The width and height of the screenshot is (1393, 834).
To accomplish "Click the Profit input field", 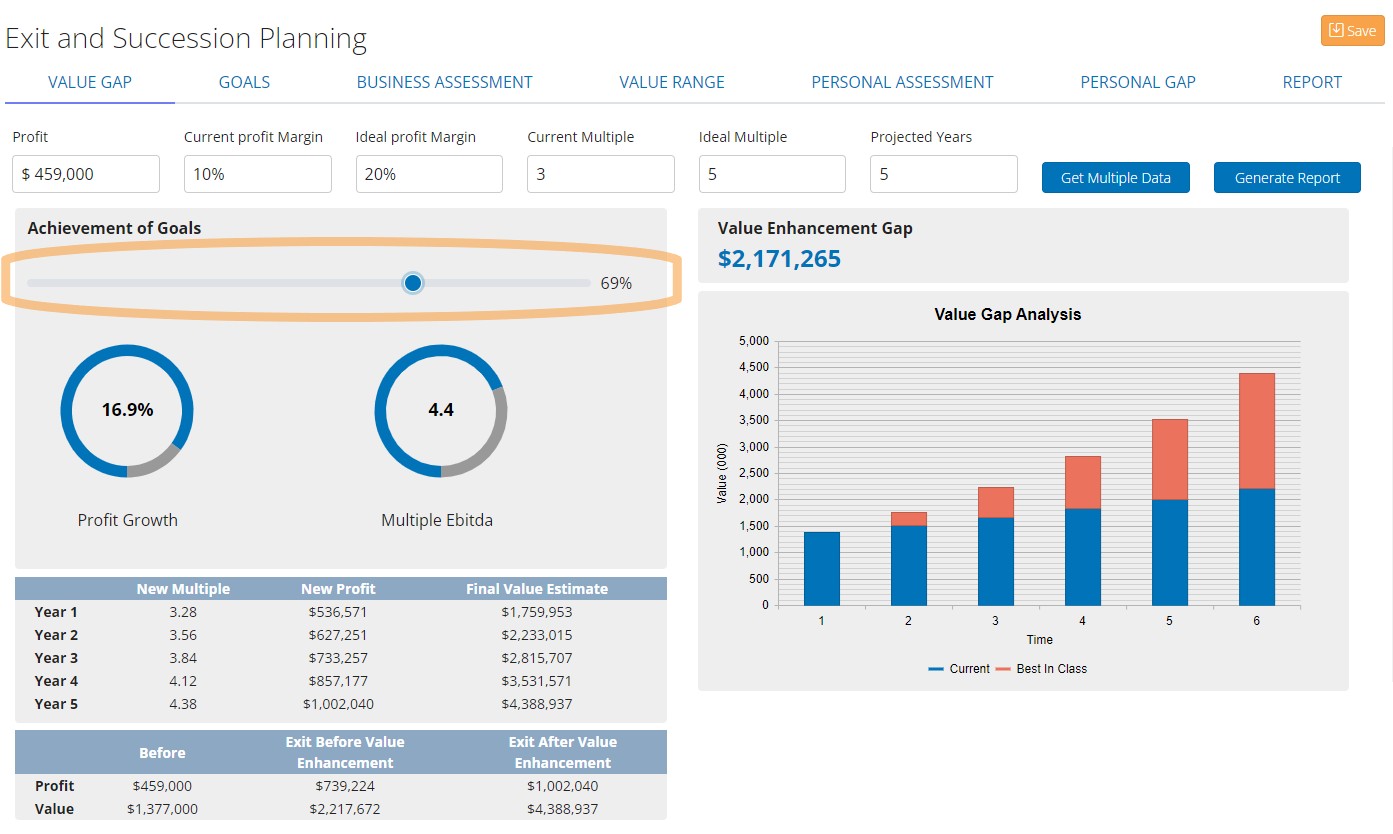I will pyautogui.click(x=86, y=174).
